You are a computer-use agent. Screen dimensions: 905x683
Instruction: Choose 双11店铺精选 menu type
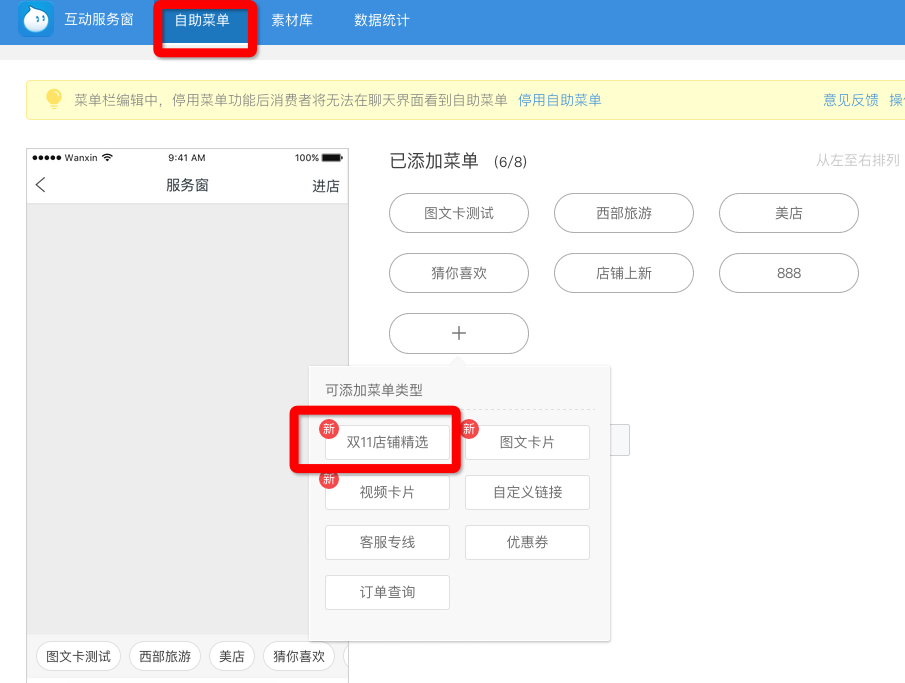387,442
